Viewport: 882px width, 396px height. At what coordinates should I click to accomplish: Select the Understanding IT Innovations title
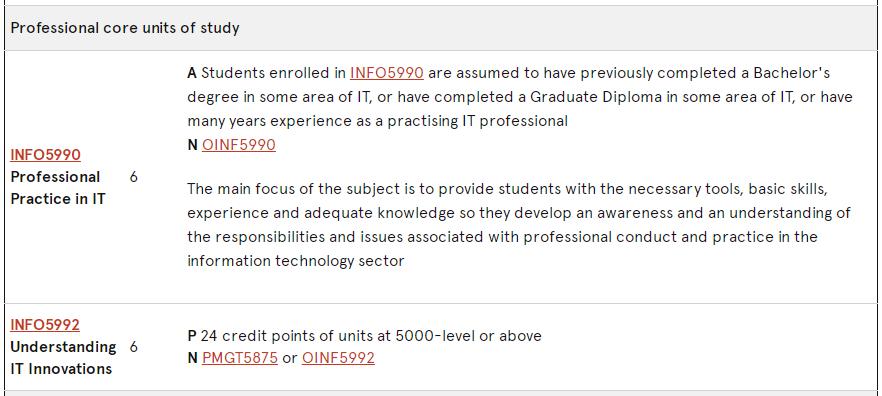(63, 358)
